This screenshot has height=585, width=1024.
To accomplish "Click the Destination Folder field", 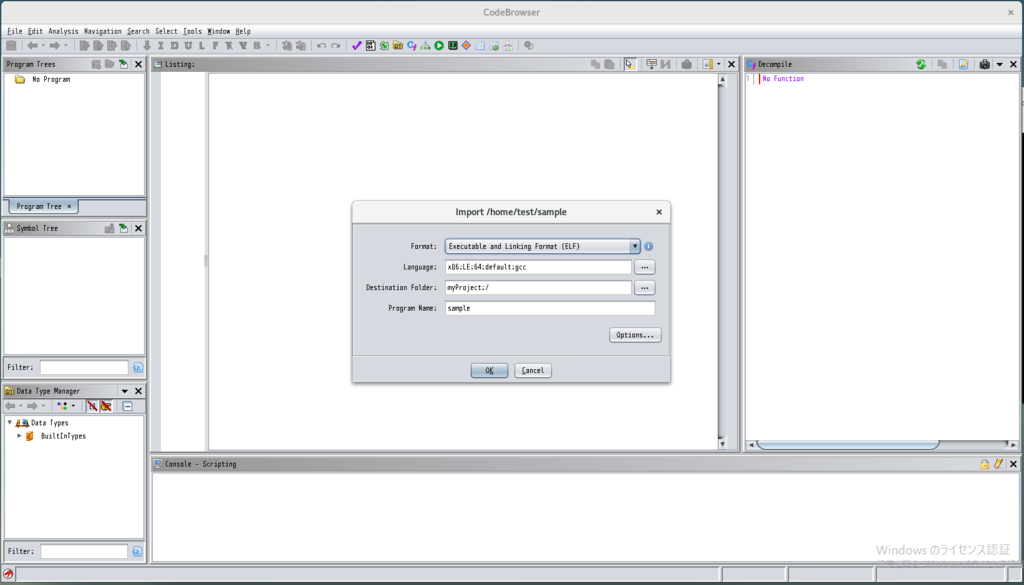I will [x=539, y=287].
